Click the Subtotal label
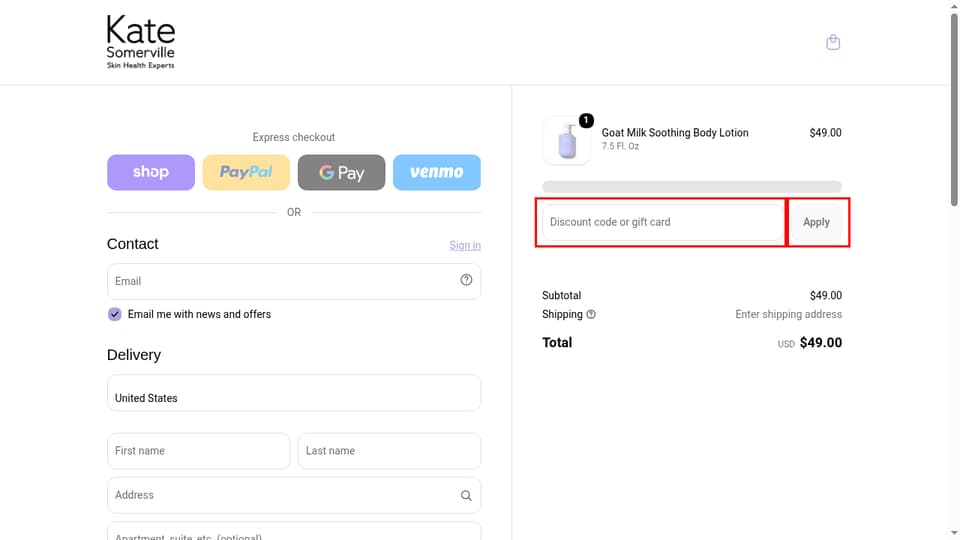The height and width of the screenshot is (540, 960). (x=561, y=295)
